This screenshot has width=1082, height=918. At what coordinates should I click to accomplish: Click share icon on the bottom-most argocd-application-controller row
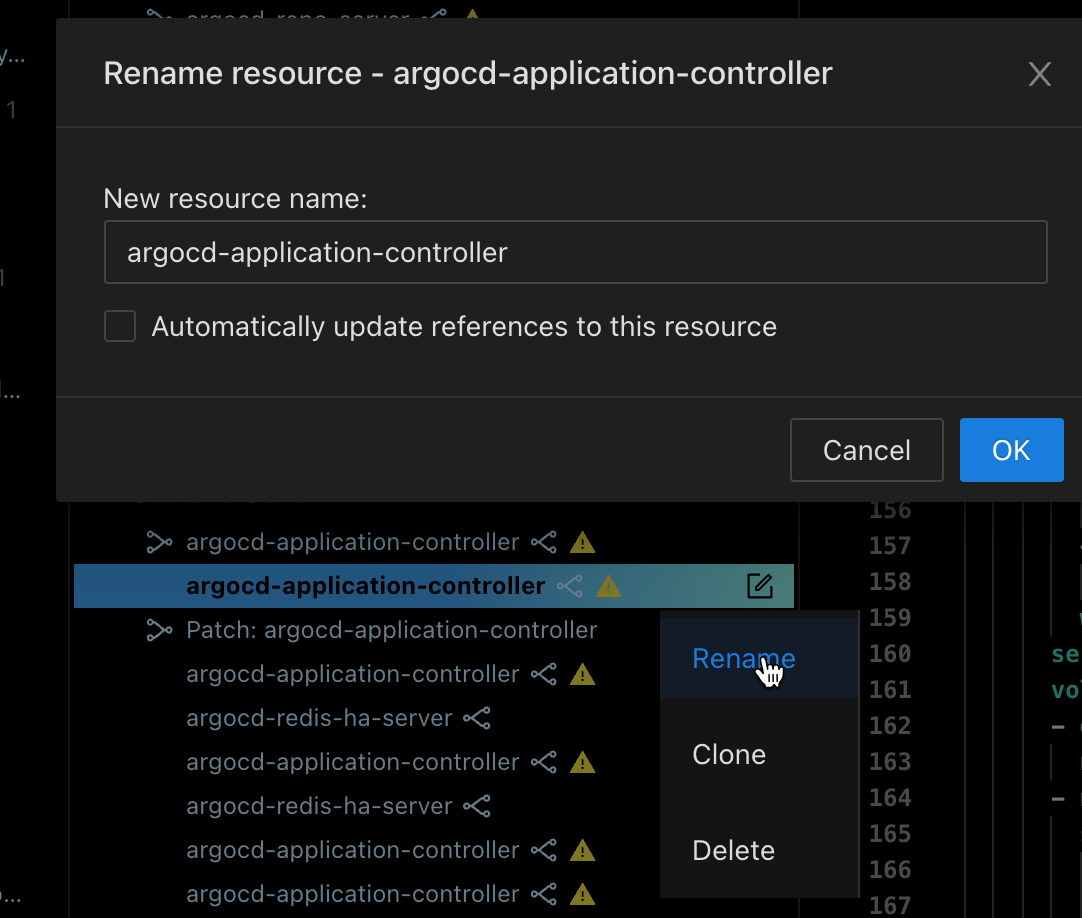pos(544,895)
